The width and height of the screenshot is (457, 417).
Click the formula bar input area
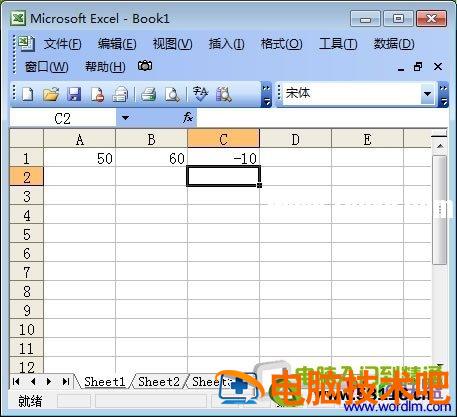coord(322,118)
